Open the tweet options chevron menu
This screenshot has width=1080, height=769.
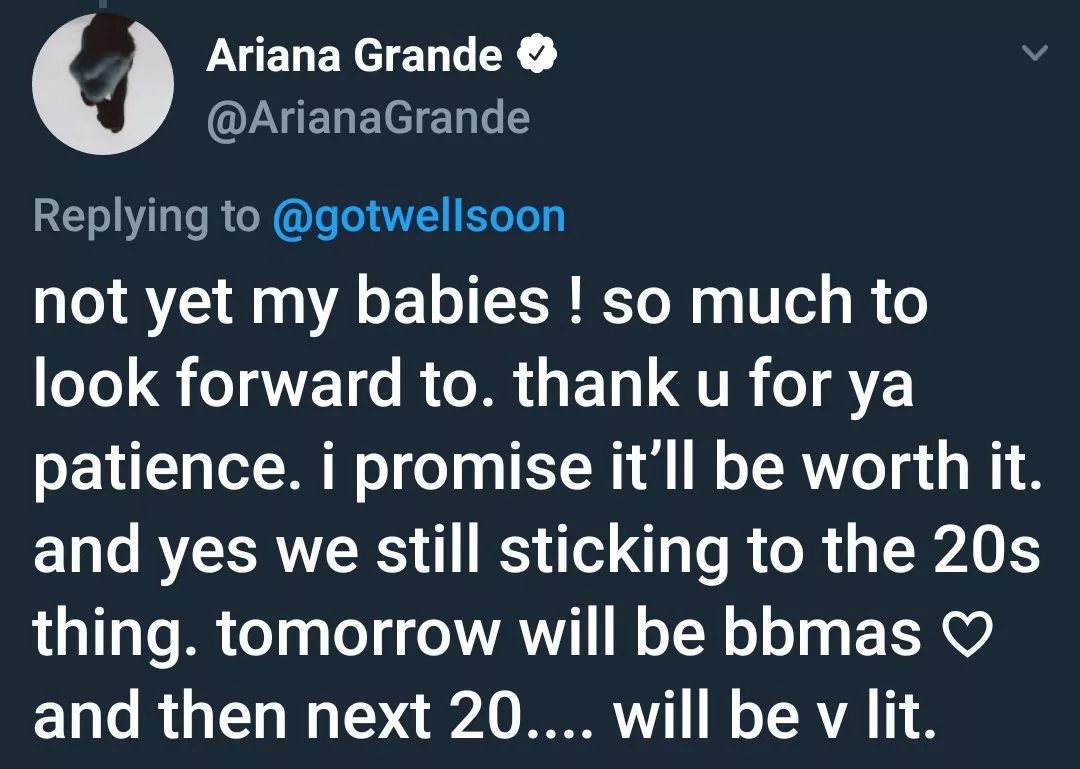coord(1035,53)
